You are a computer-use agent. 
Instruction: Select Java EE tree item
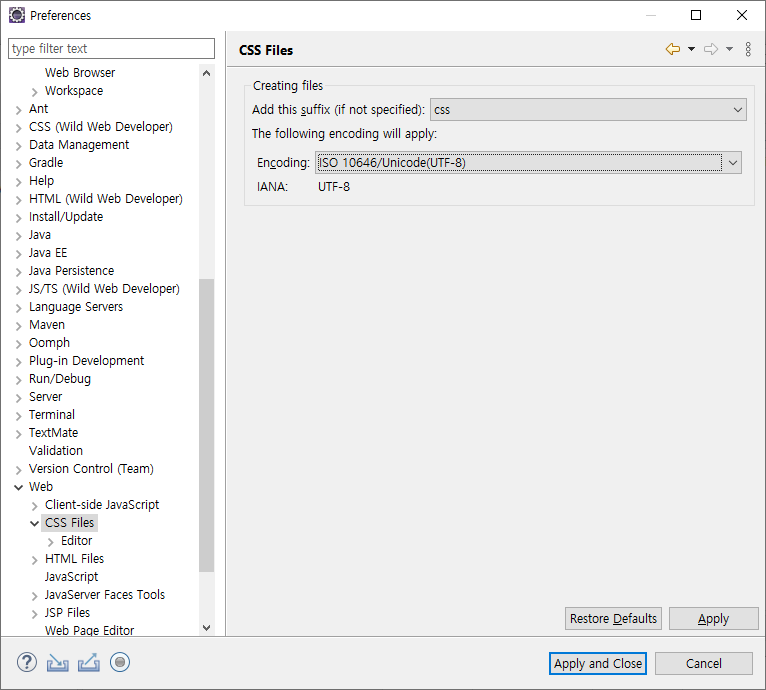48,253
